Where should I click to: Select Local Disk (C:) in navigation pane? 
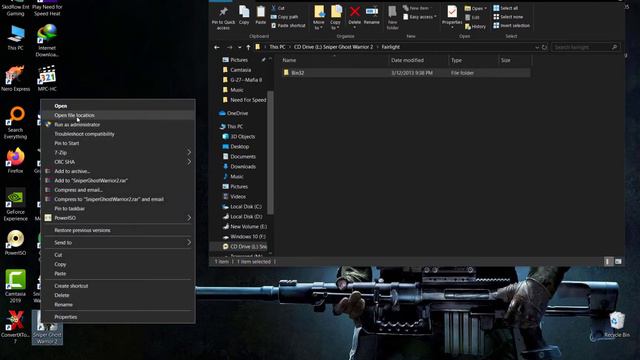click(246, 207)
